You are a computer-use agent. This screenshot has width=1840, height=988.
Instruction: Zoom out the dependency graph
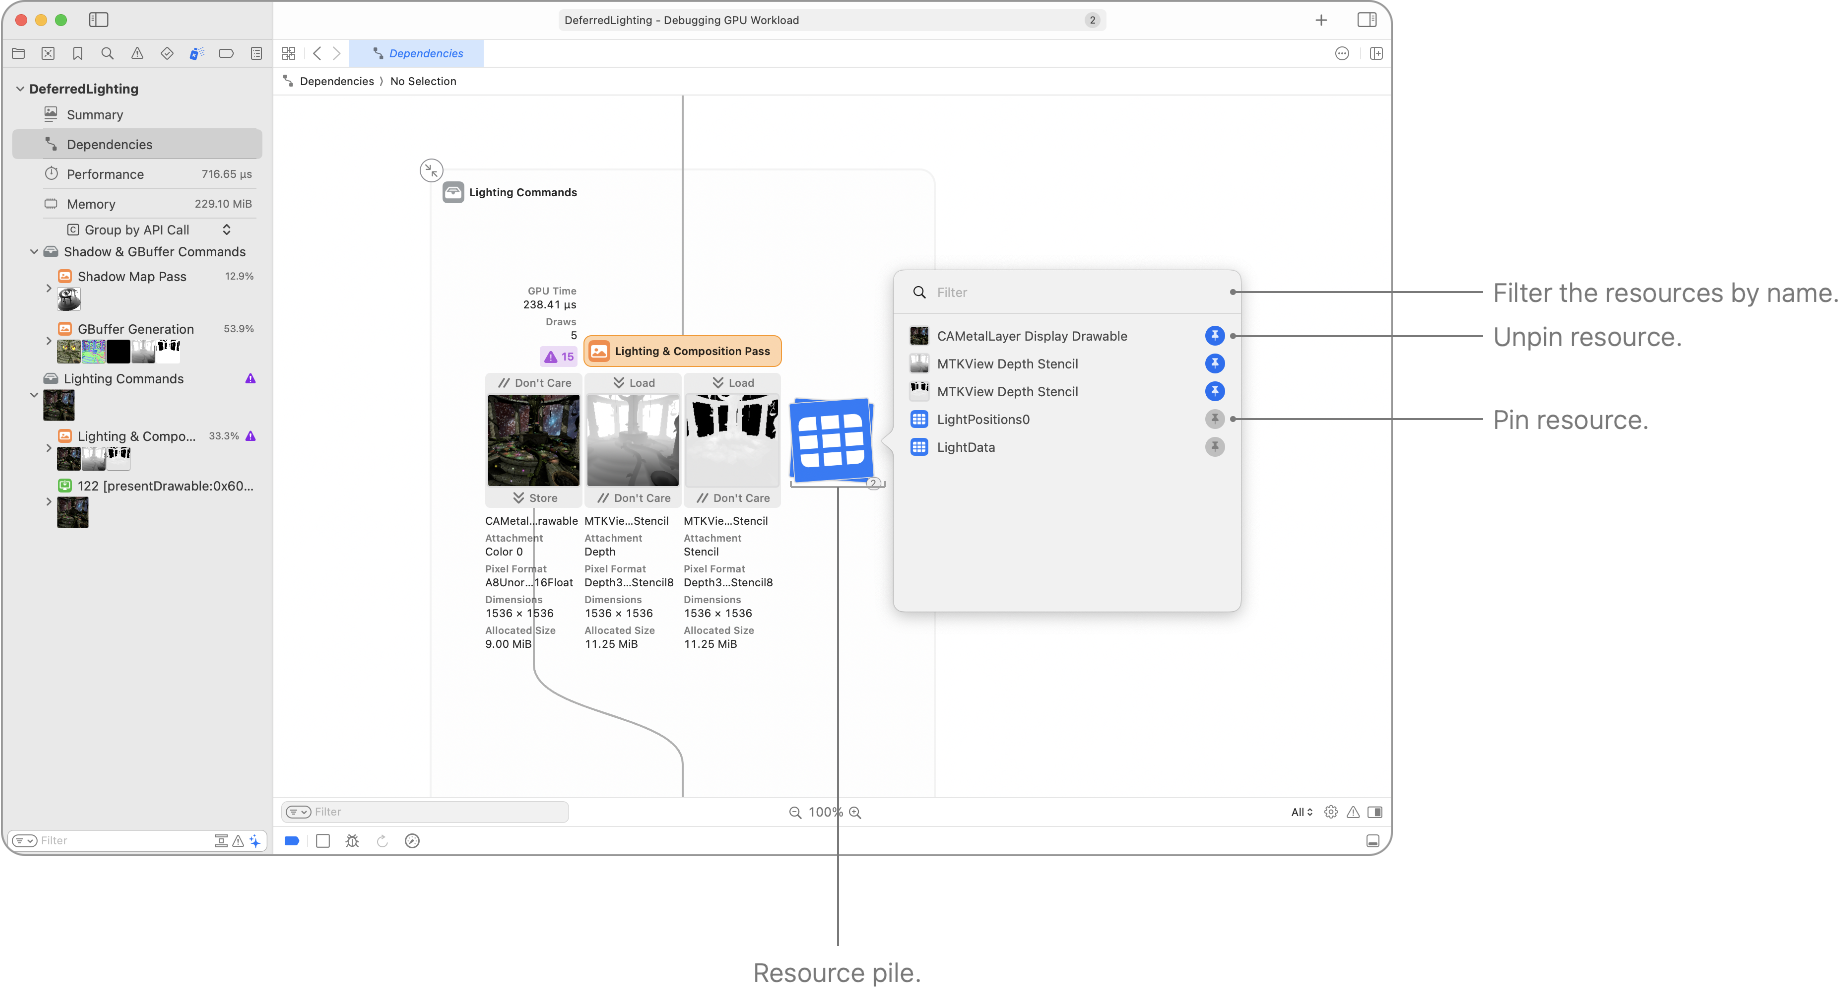(x=795, y=813)
